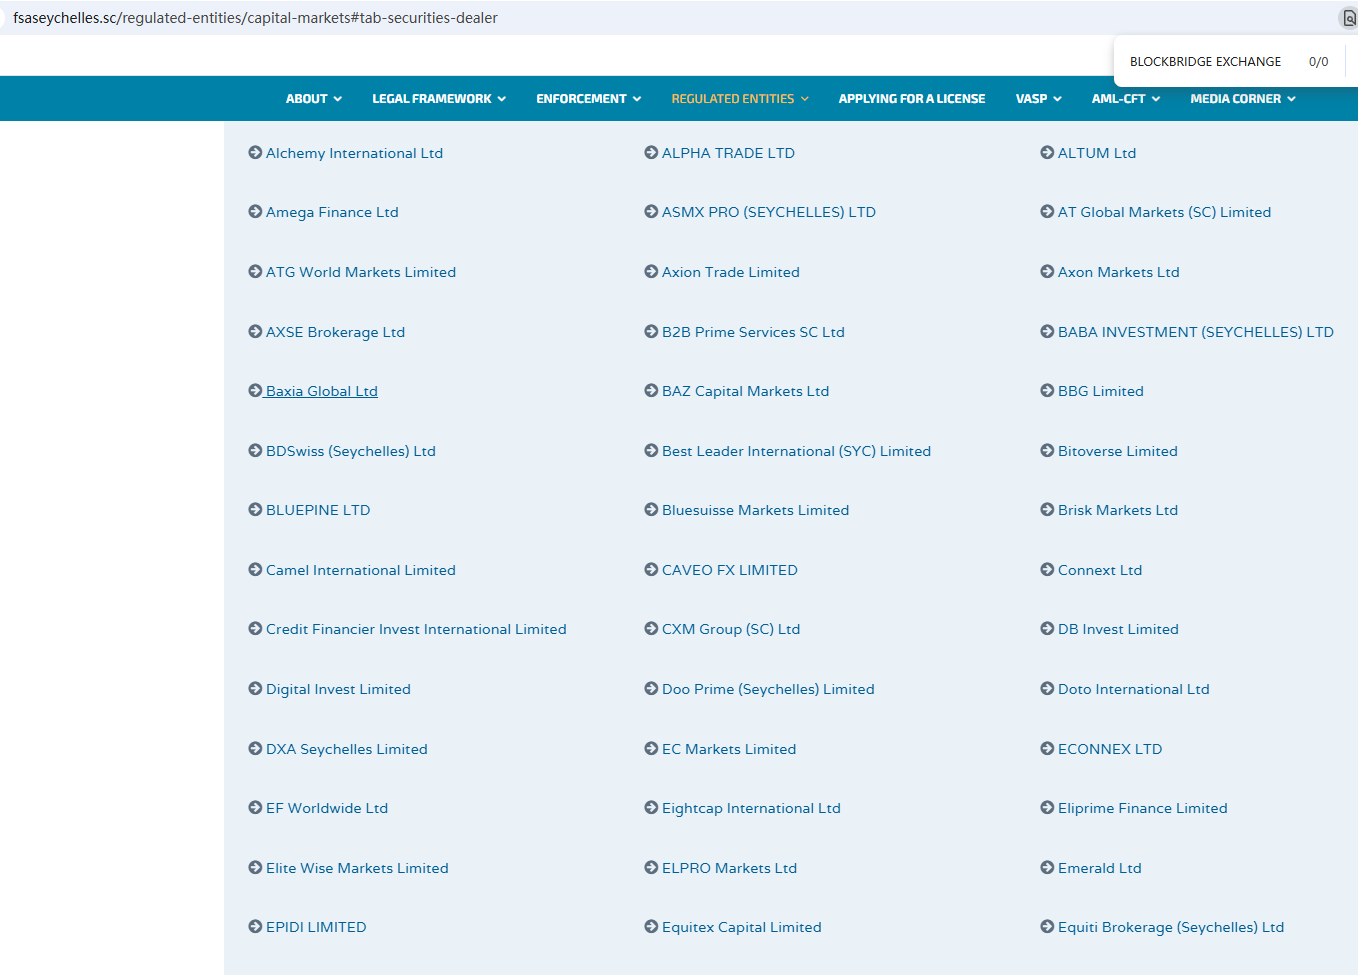
Task: Click the 0/0 find results counter
Action: point(1318,62)
